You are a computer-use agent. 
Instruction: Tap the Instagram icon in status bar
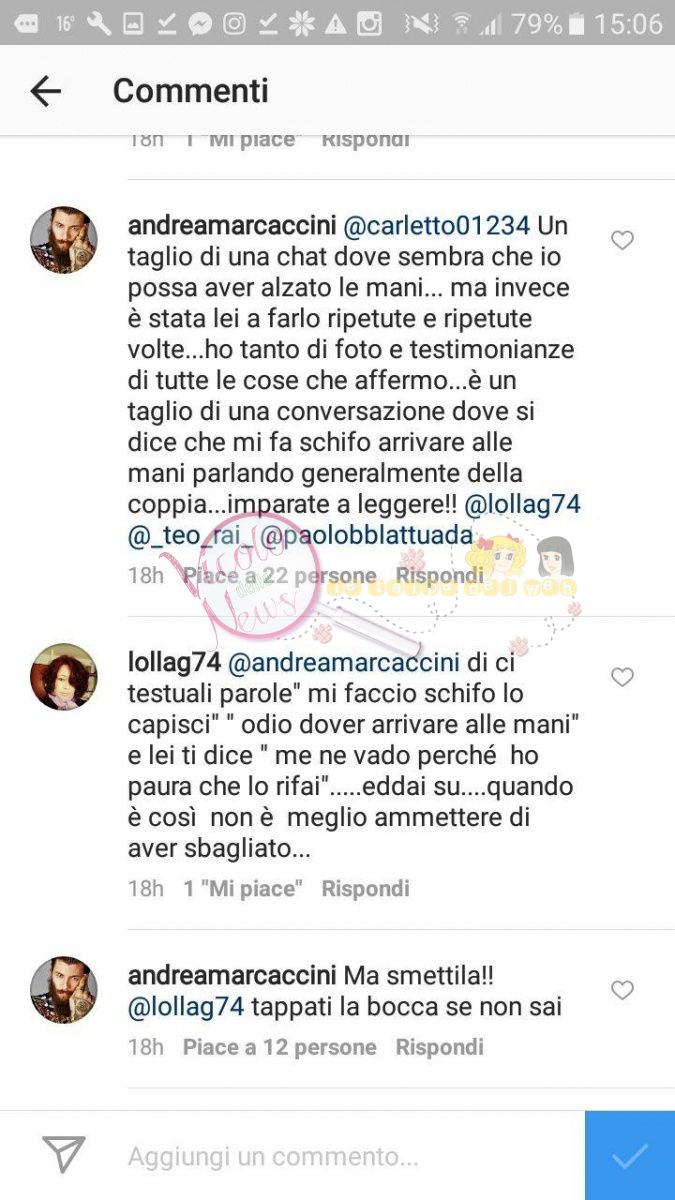(x=370, y=24)
